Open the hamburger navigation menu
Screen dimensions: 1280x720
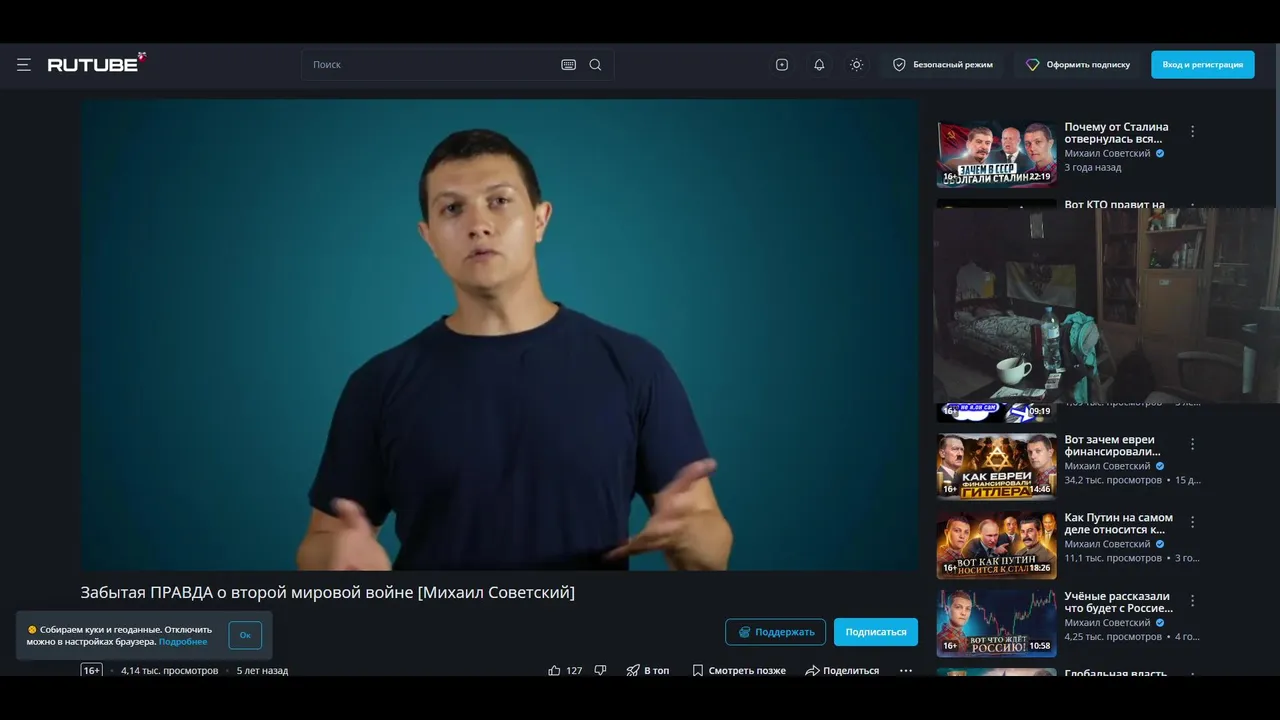point(24,65)
